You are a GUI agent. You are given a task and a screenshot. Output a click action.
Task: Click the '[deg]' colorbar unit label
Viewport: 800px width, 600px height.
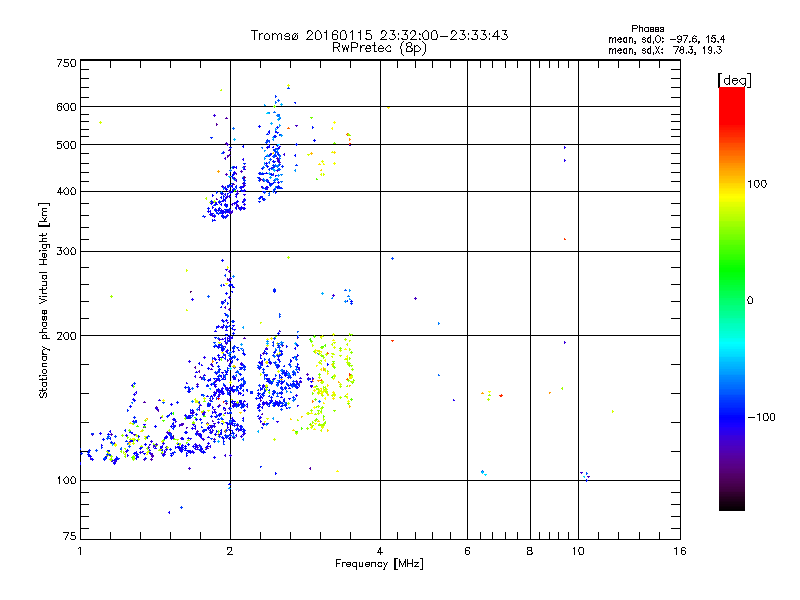[734, 80]
